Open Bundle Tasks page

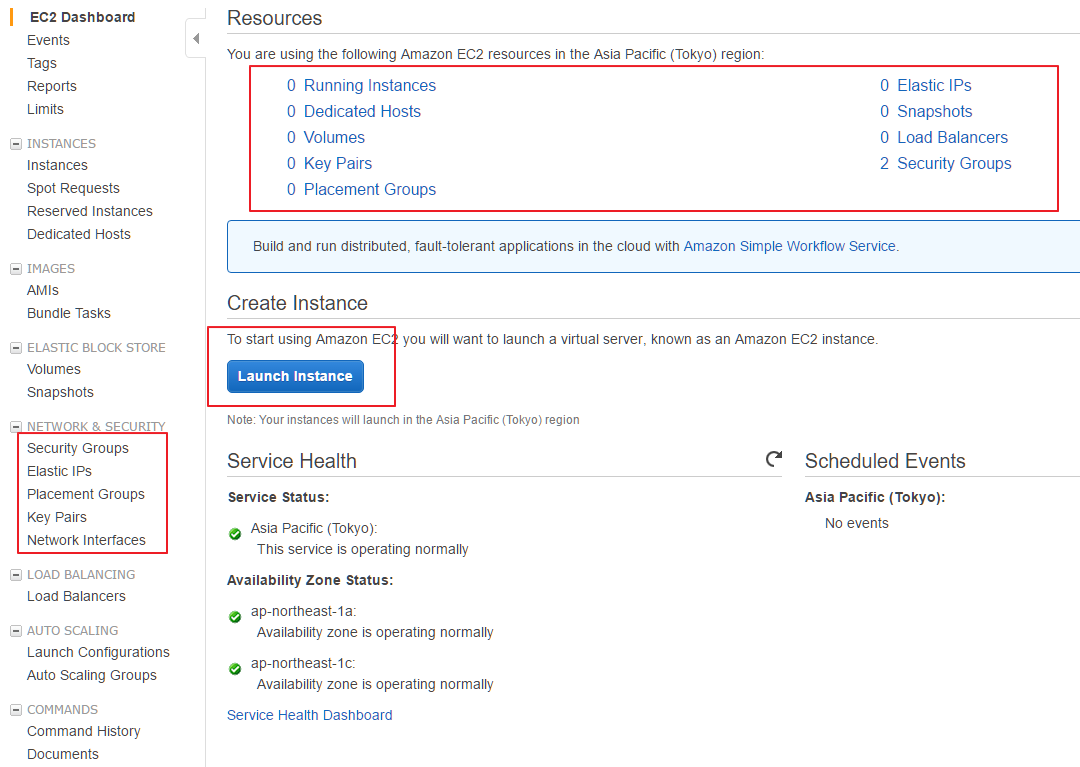69,313
